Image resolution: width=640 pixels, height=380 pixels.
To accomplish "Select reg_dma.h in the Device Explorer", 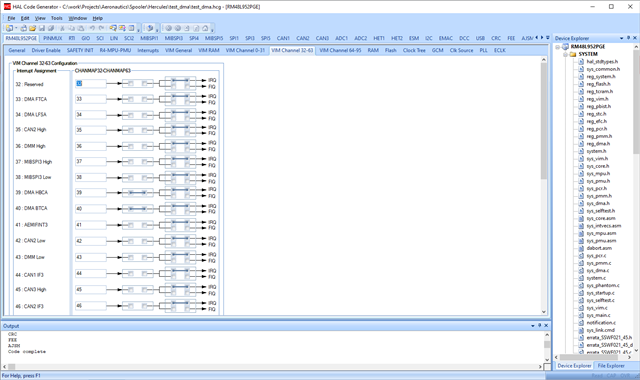I will (x=598, y=144).
